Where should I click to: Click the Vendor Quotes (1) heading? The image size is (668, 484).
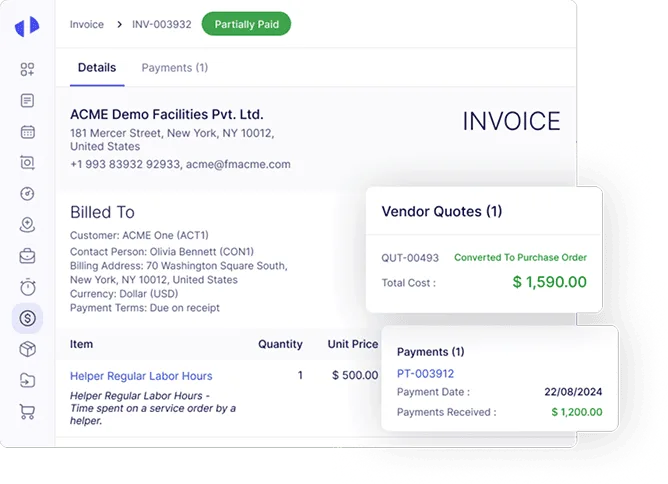click(442, 211)
